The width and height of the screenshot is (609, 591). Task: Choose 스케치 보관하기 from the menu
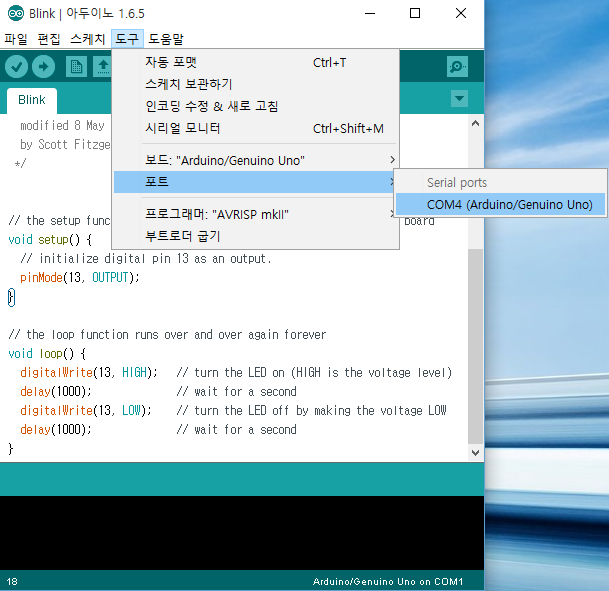tap(256, 84)
